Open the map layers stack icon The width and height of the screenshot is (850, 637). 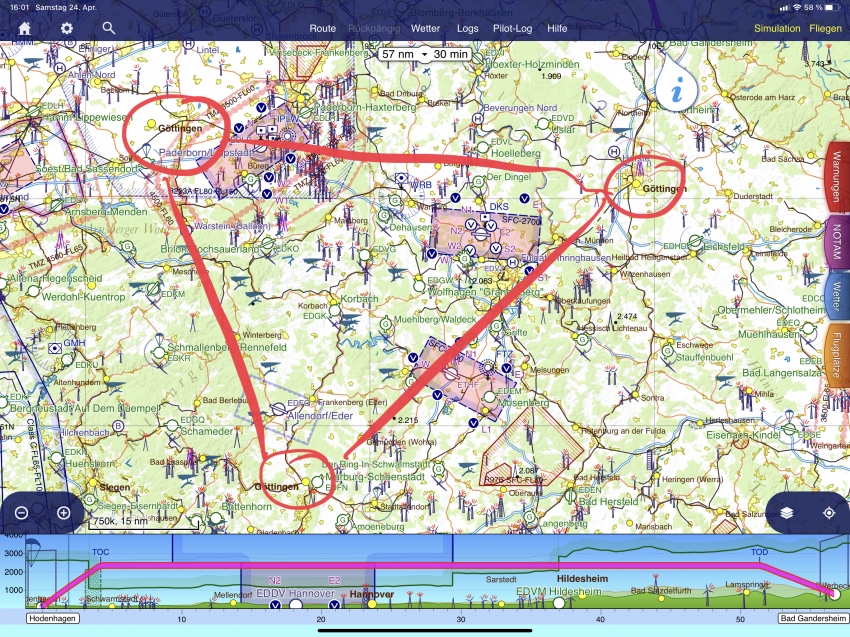[x=788, y=512]
